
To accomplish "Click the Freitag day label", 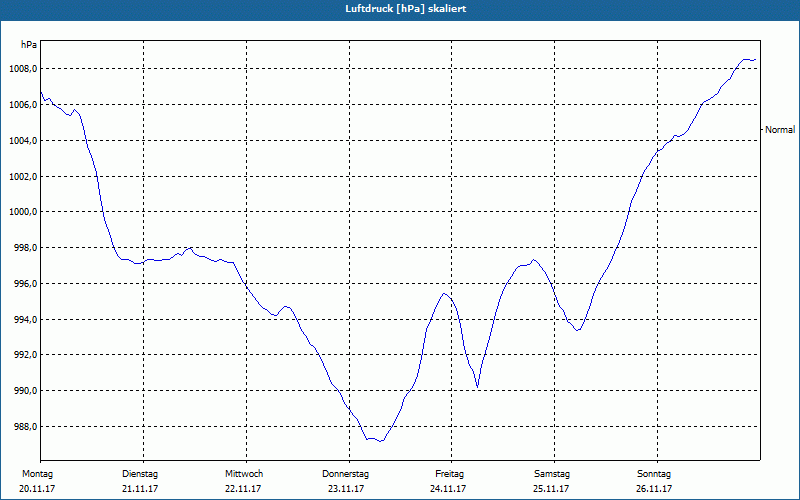I will tap(449, 474).
